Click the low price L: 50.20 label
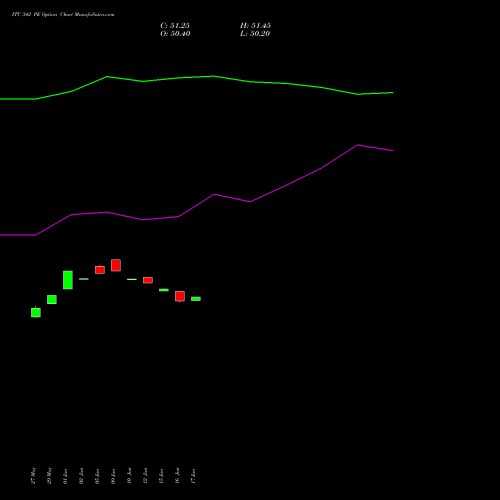Screen dimensions: 500x500 [255, 34]
